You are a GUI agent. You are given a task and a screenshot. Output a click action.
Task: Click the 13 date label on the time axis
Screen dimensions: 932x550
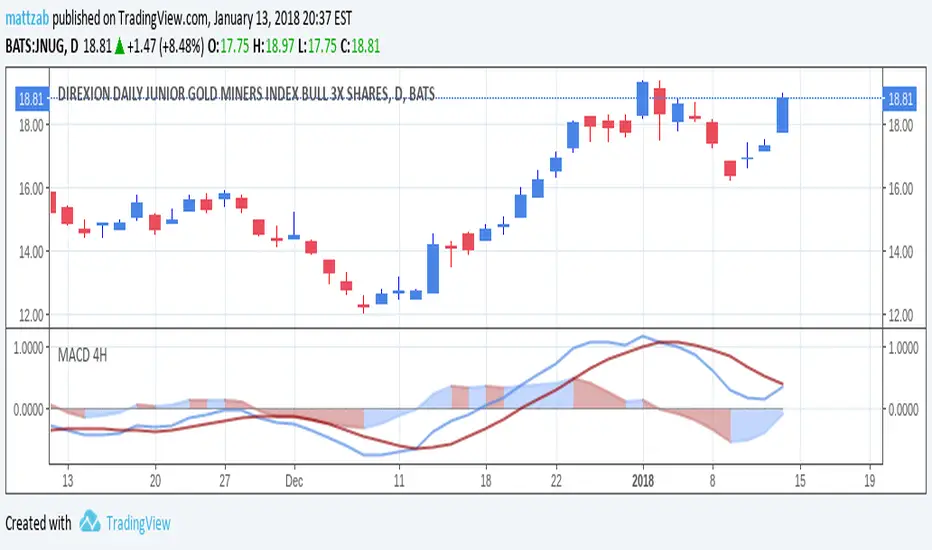(x=67, y=480)
